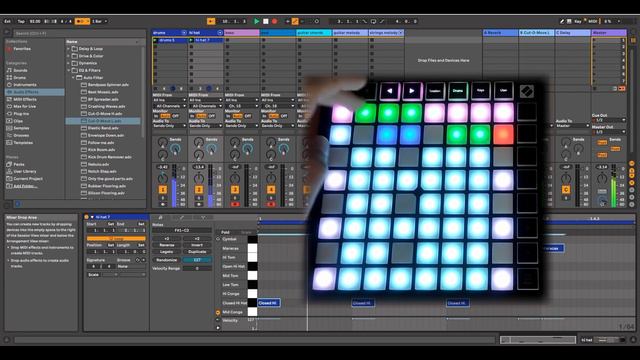Viewport: 640px width, 360px height.
Task: Toggle the Key mapping mode switch
Action: coord(578,21)
